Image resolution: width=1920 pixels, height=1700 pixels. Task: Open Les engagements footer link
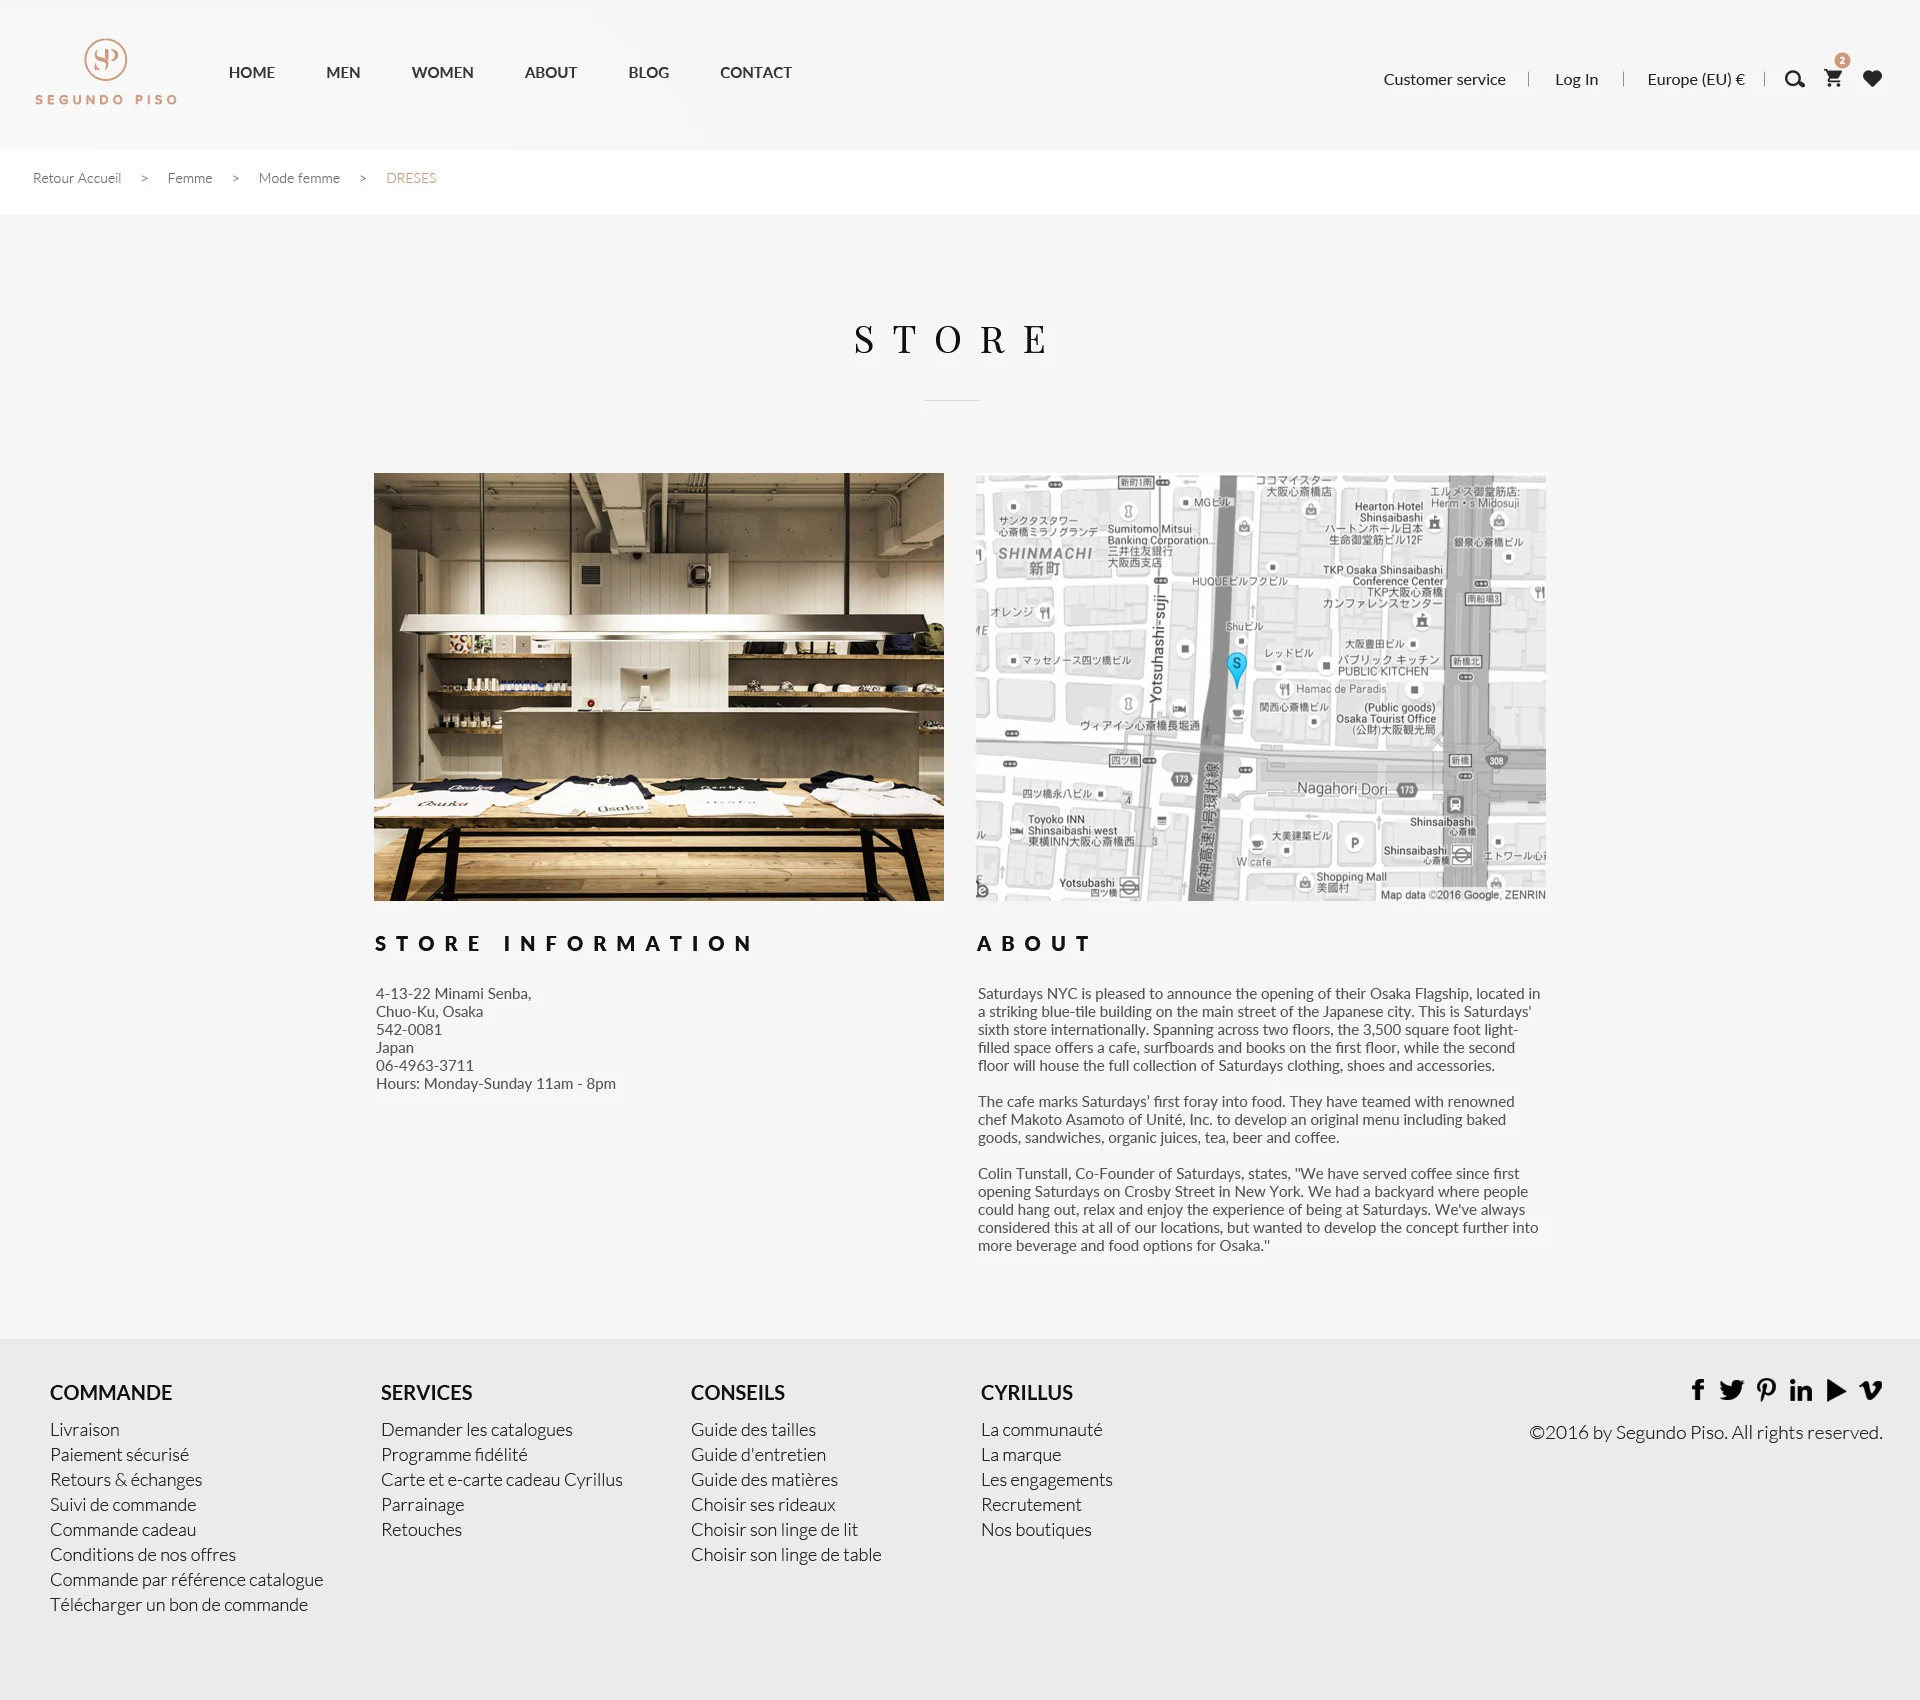[1046, 1480]
